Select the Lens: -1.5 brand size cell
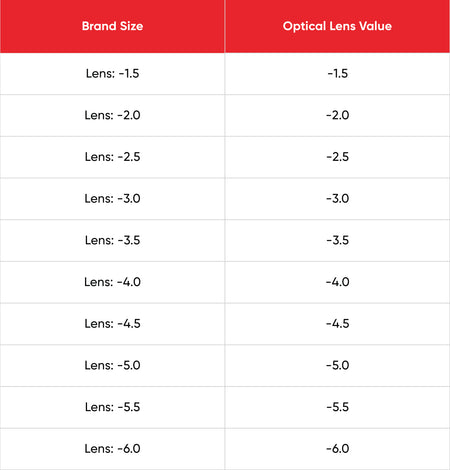The image size is (450, 470). (x=112, y=73)
